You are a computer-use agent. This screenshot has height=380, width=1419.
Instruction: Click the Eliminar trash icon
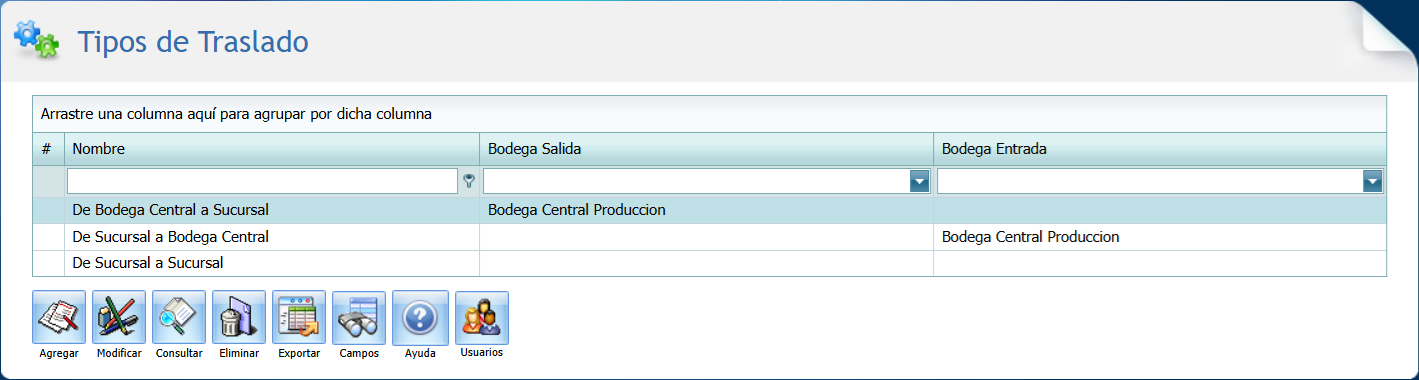tap(239, 318)
